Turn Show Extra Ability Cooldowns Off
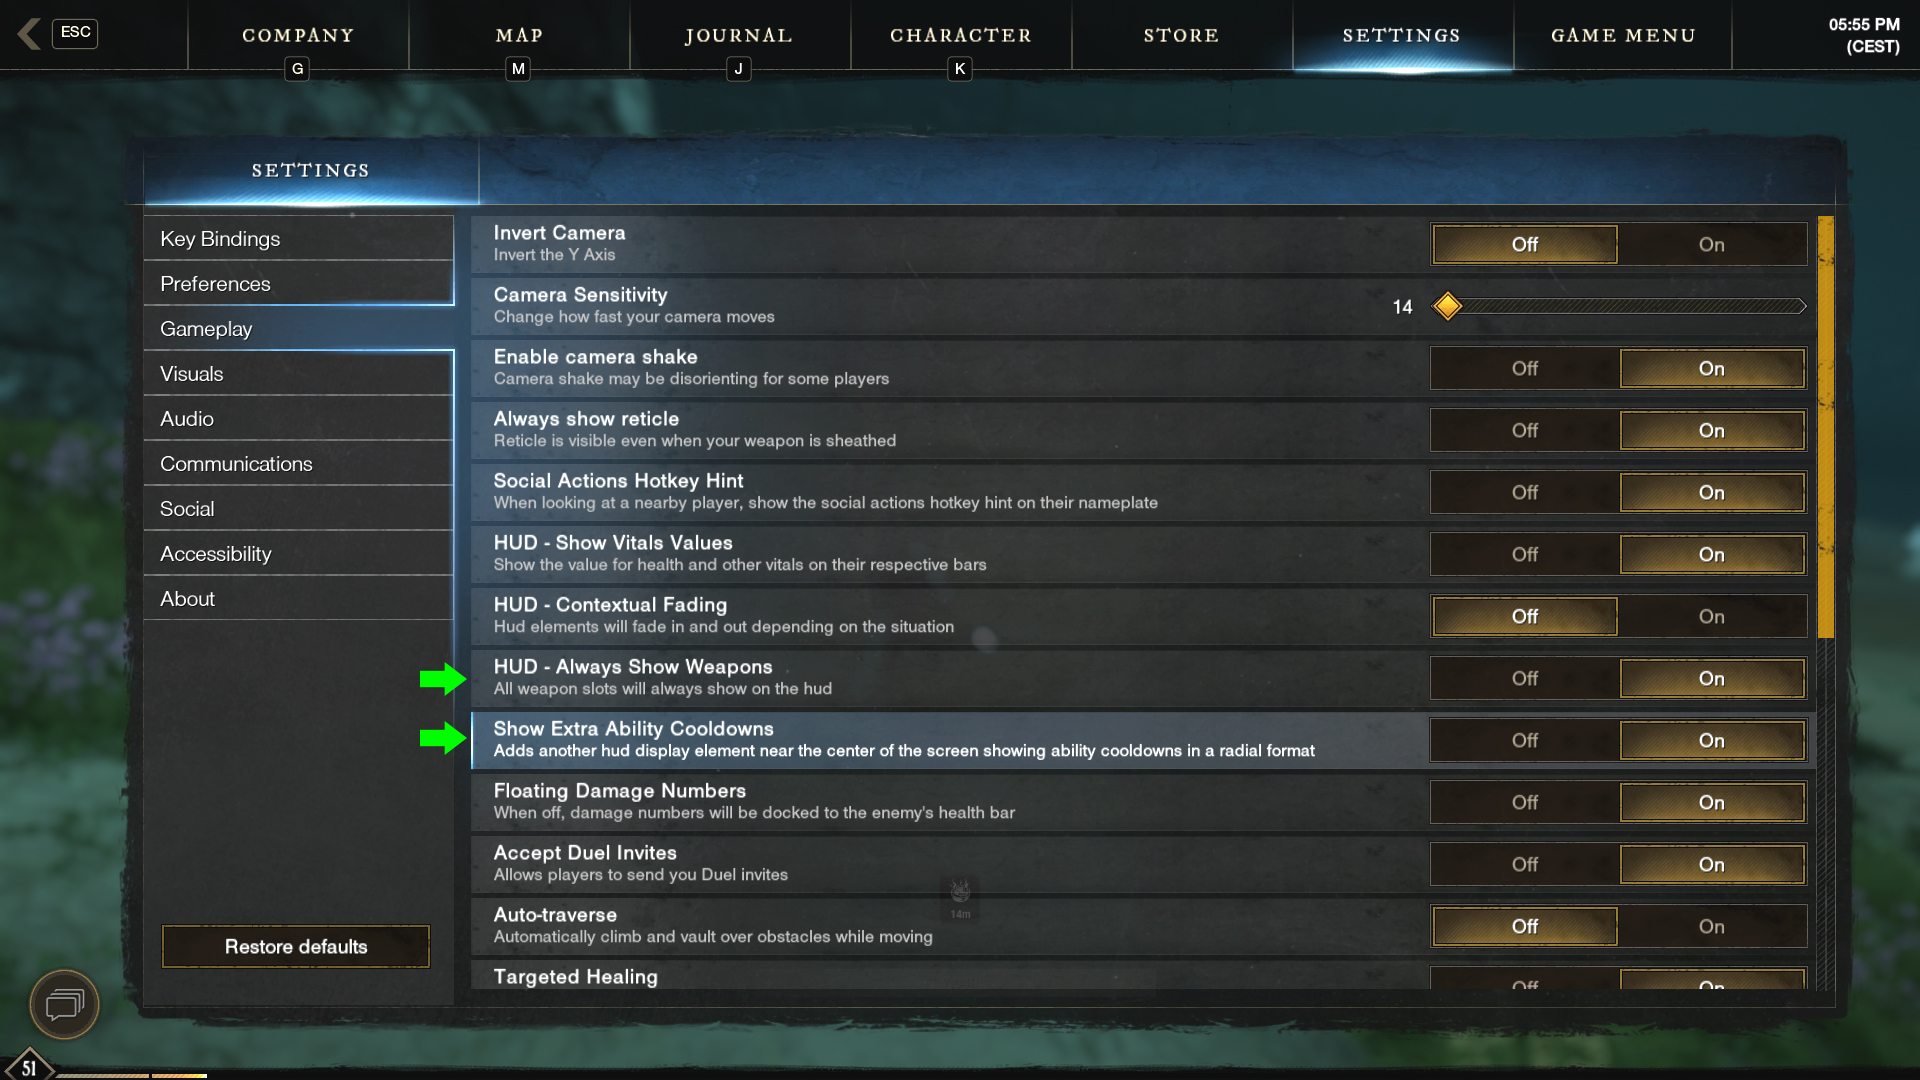1920x1080 pixels. click(x=1524, y=741)
